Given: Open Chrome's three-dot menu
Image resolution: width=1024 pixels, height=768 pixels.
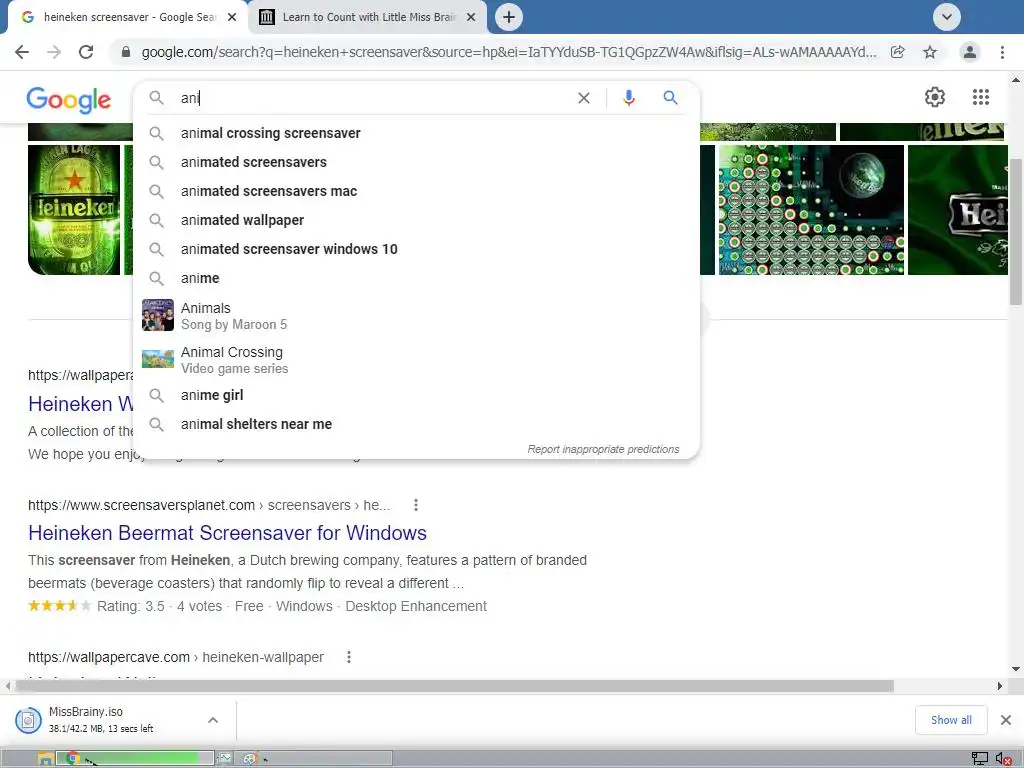Looking at the screenshot, I should [x=1002, y=52].
